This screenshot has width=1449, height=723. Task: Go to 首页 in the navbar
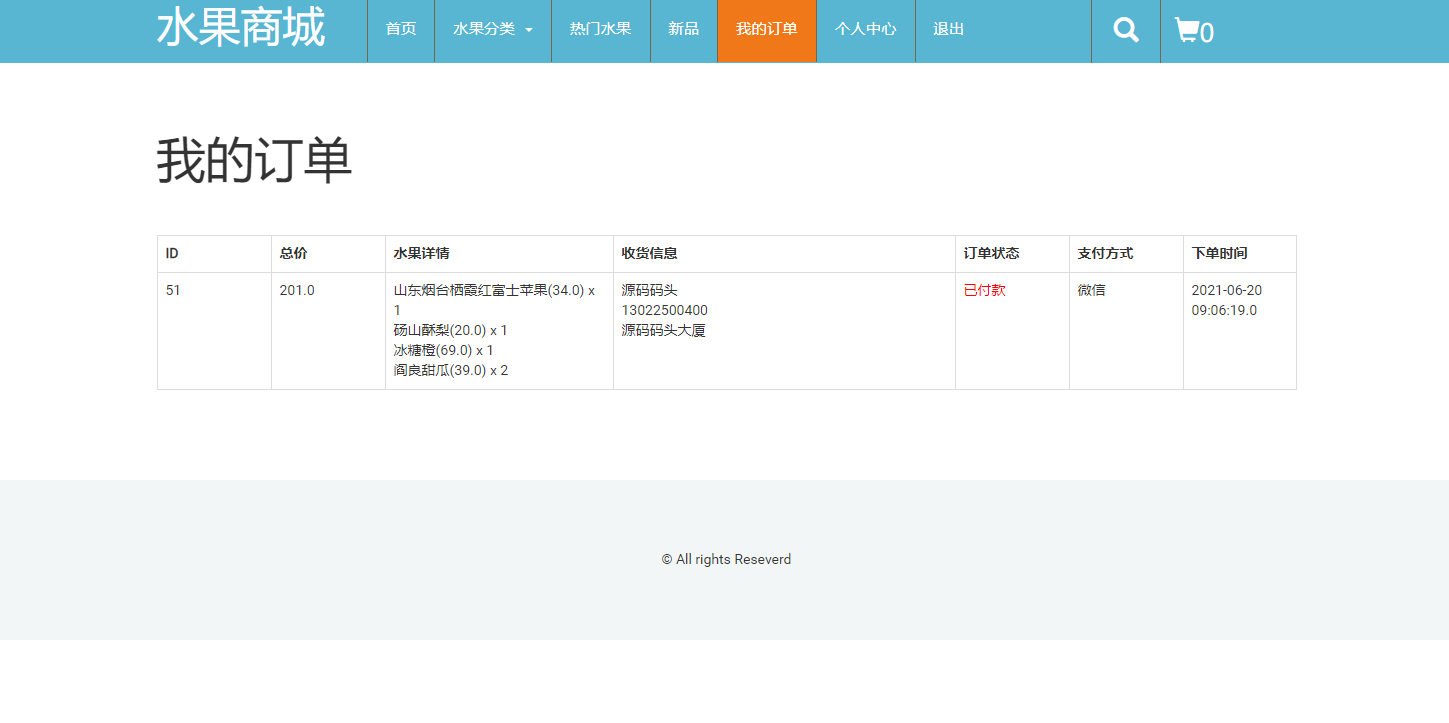pos(401,29)
